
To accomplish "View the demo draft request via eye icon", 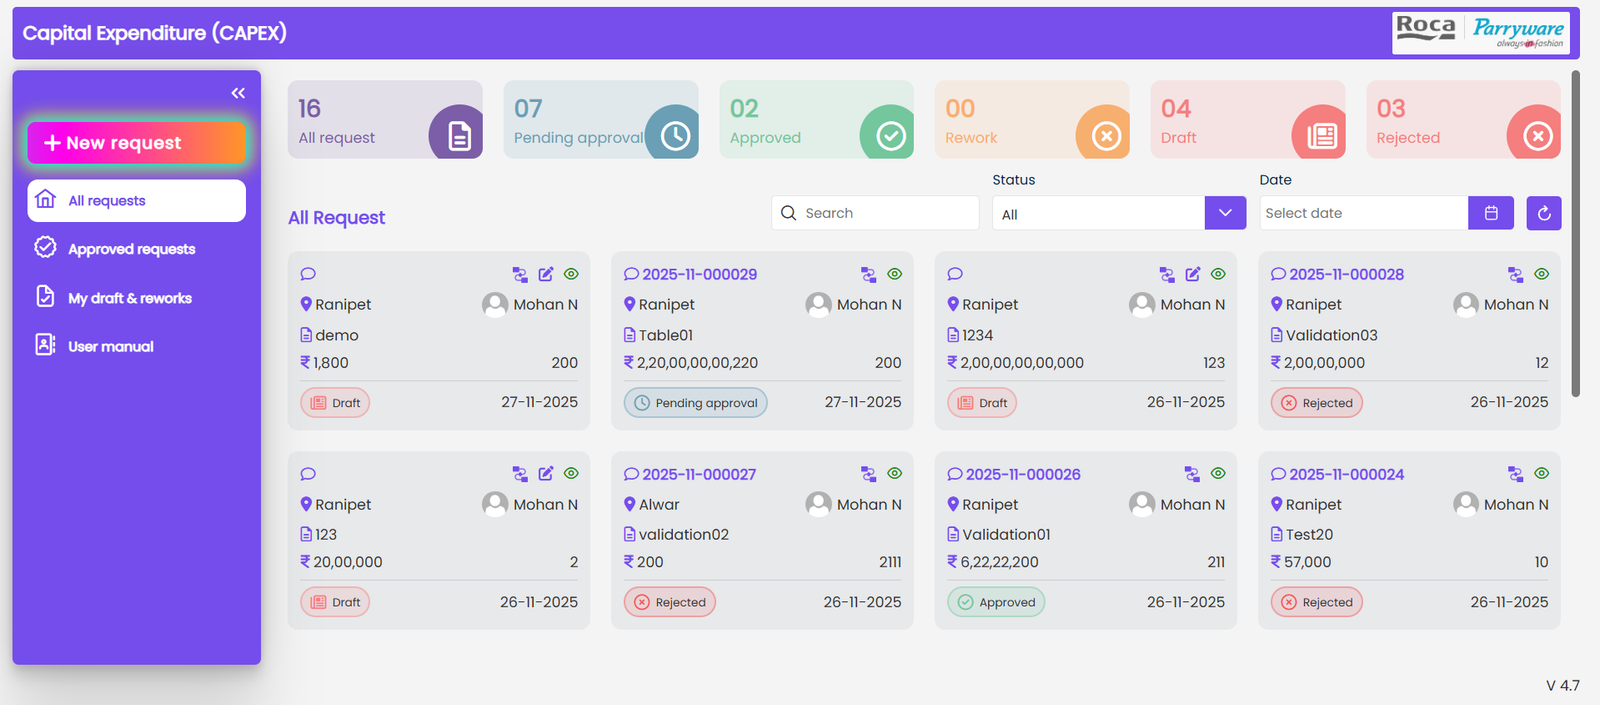I will point(571,274).
